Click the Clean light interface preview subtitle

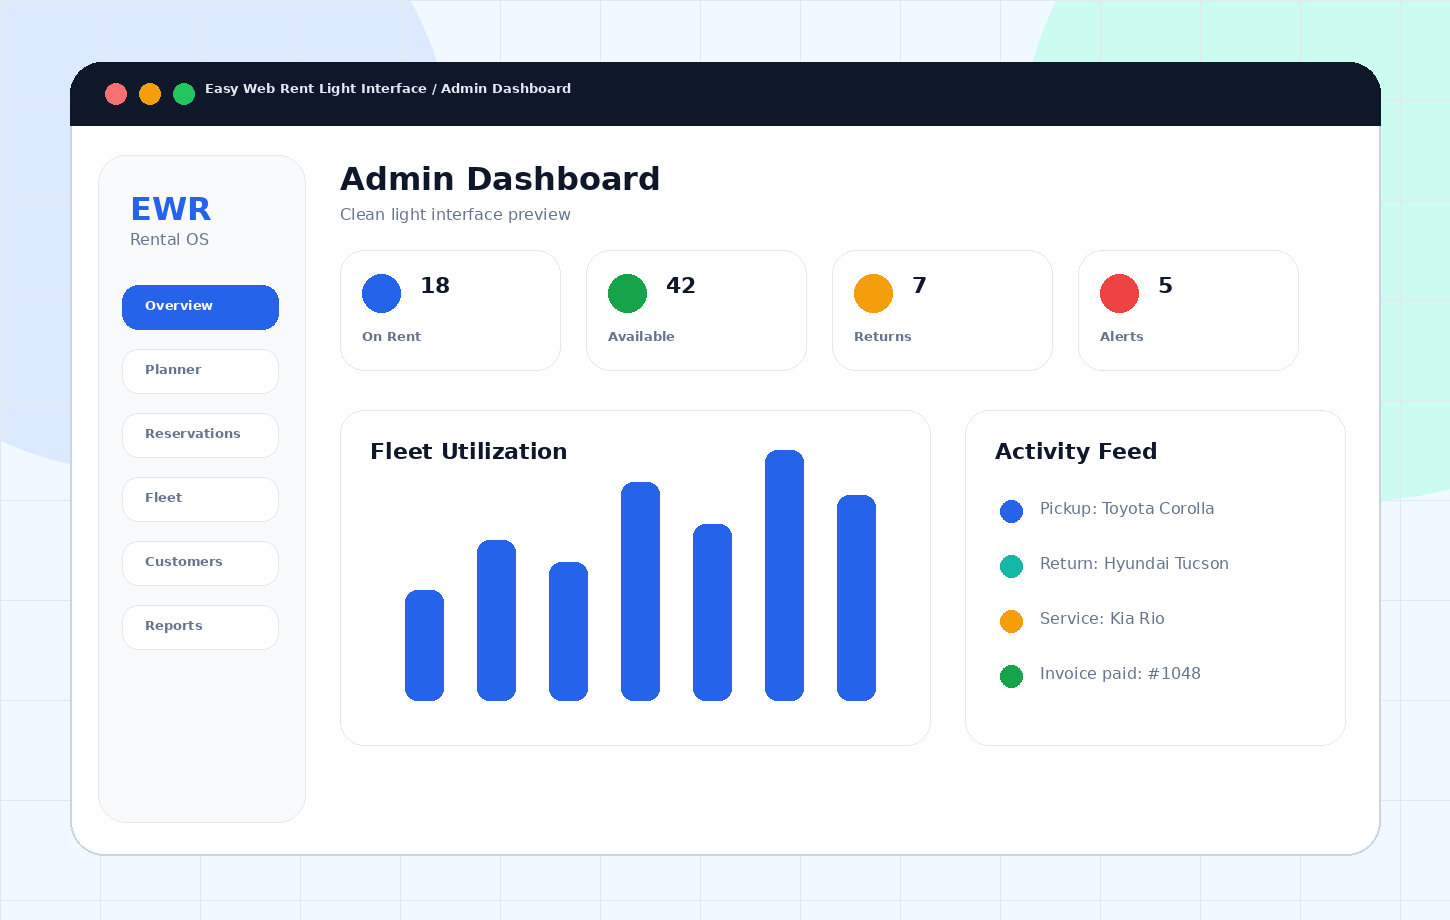455,215
